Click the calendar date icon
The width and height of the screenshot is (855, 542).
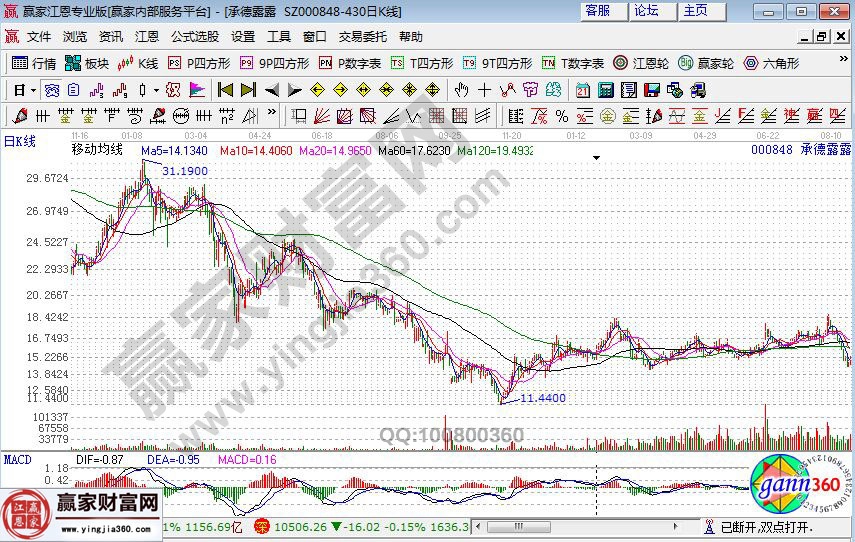[583, 89]
